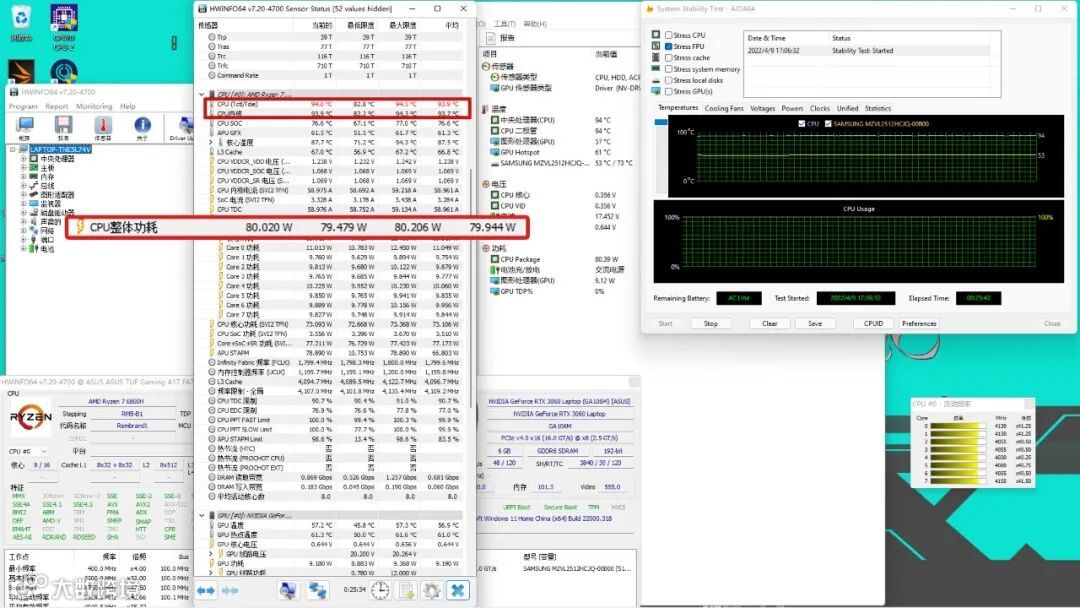Select the CPU SOC sensor row
This screenshot has height=608, width=1080.
pyautogui.click(x=333, y=123)
